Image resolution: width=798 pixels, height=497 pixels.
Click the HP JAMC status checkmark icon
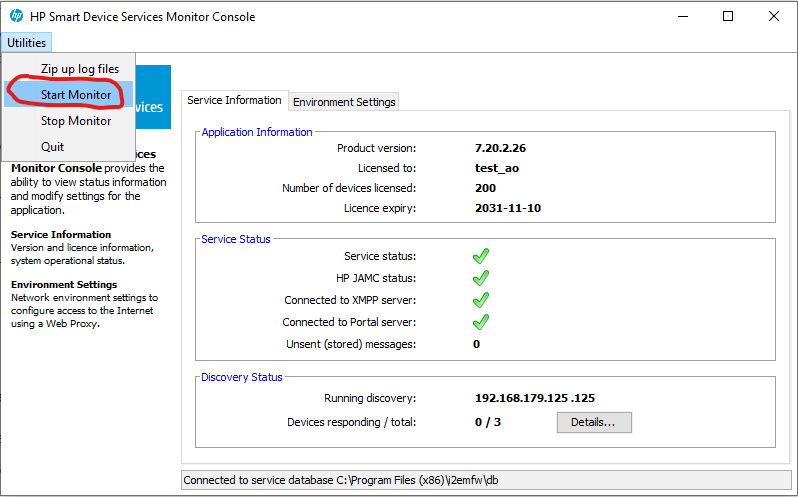pos(480,278)
